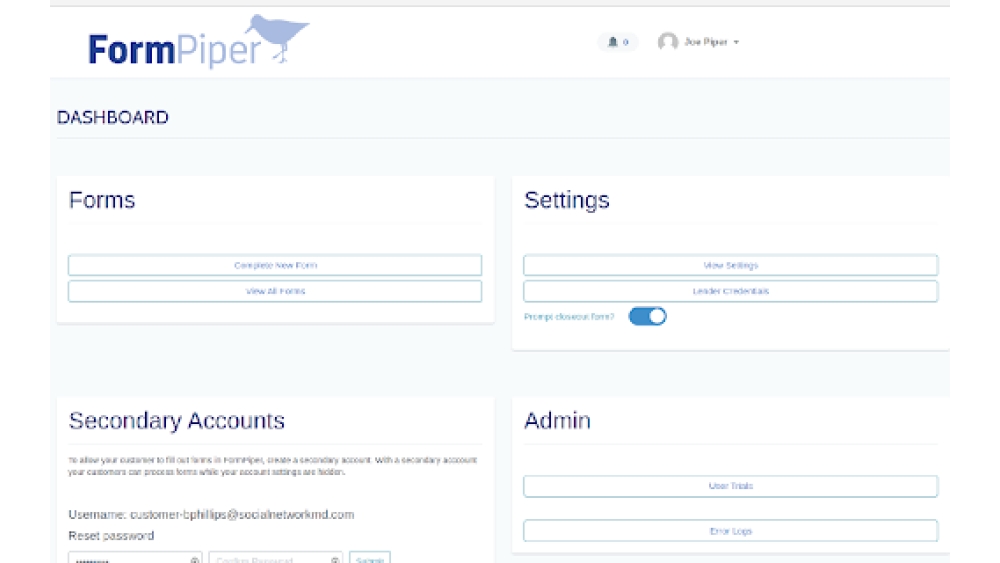The width and height of the screenshot is (1000, 563).
Task: Click the Prompt closeout form? label
Action: [x=569, y=317]
